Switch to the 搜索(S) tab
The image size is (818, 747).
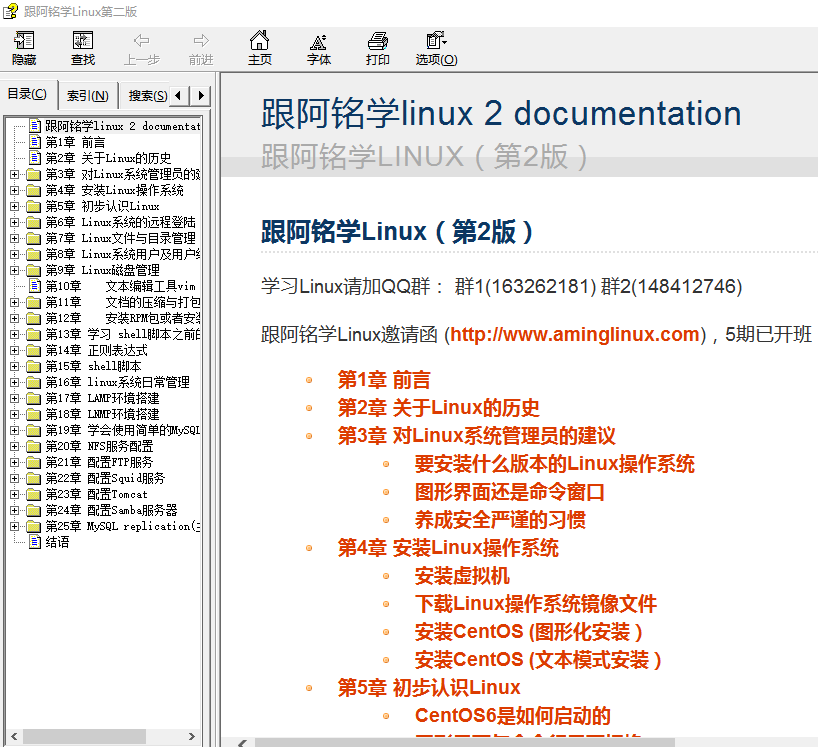[x=146, y=94]
